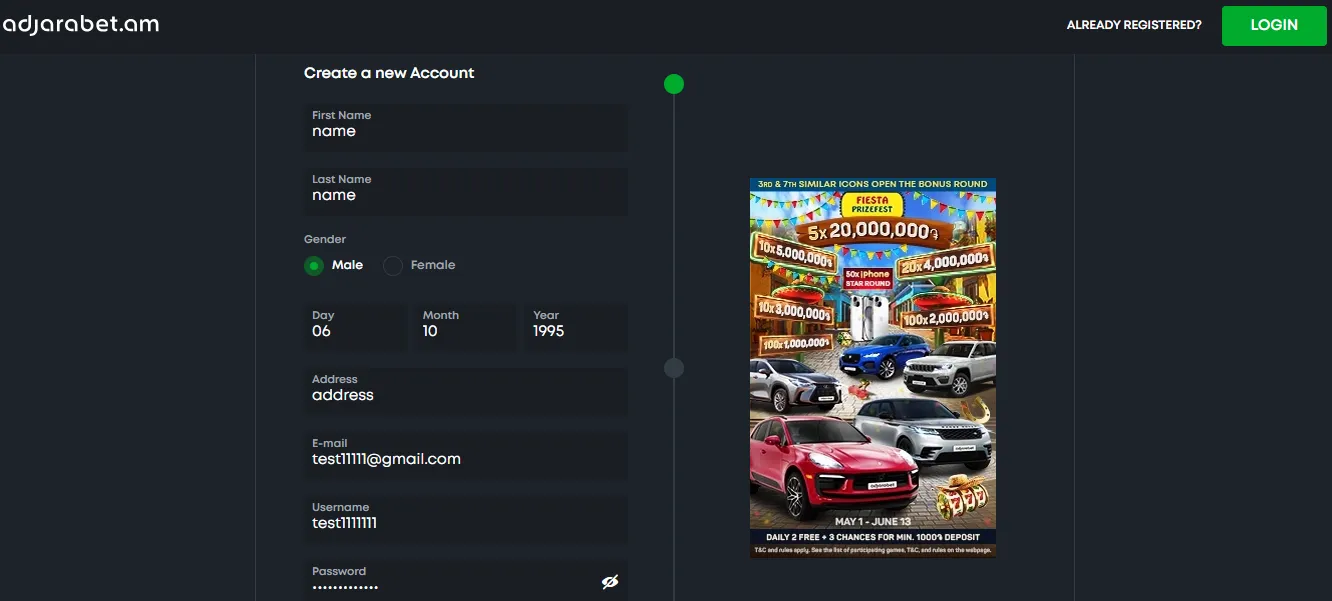Click the green LOGIN button
Image resolution: width=1332 pixels, height=601 pixels.
pyautogui.click(x=1274, y=25)
